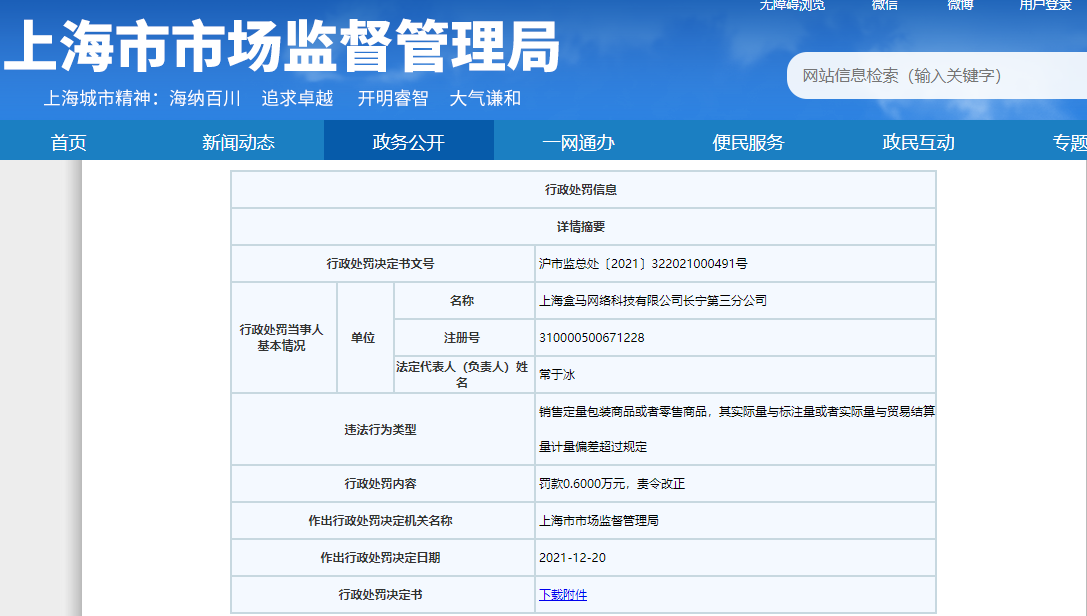Viewport: 1087px width, 616px height.
Task: Click the 名称 label cell
Action: tap(462, 301)
